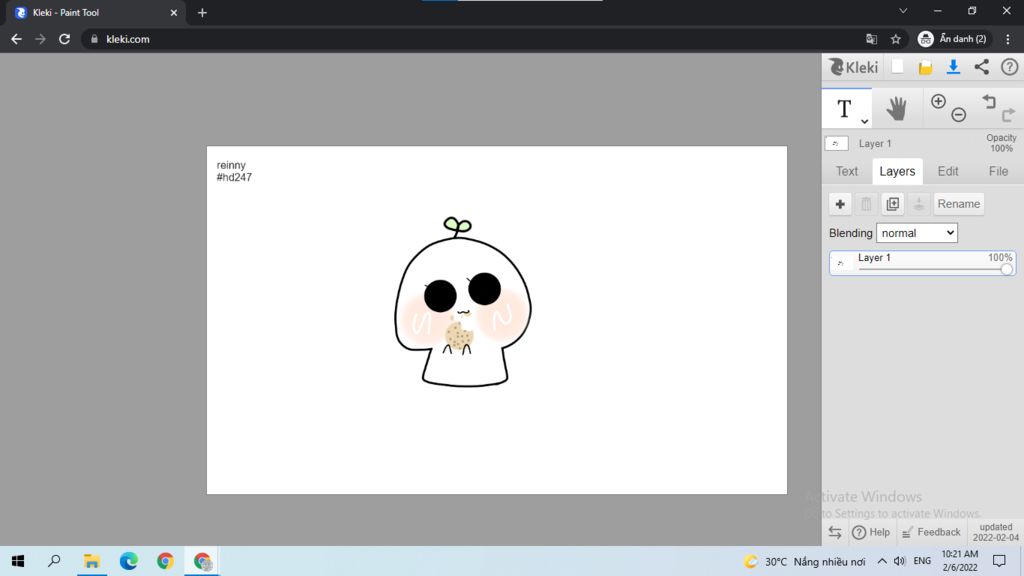Image resolution: width=1024 pixels, height=576 pixels.
Task: Open File Explorer from taskbar
Action: coord(91,561)
